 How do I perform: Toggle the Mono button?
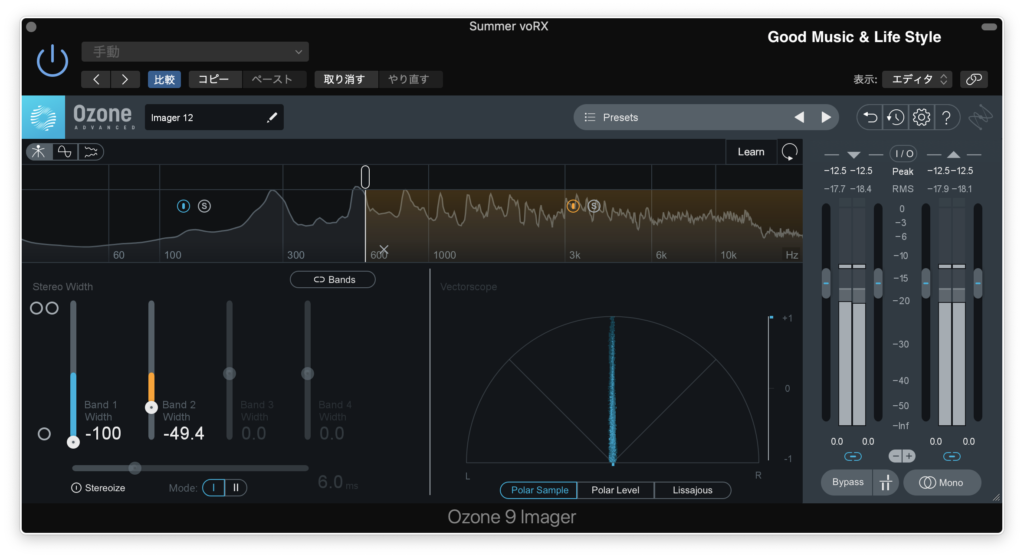click(941, 482)
